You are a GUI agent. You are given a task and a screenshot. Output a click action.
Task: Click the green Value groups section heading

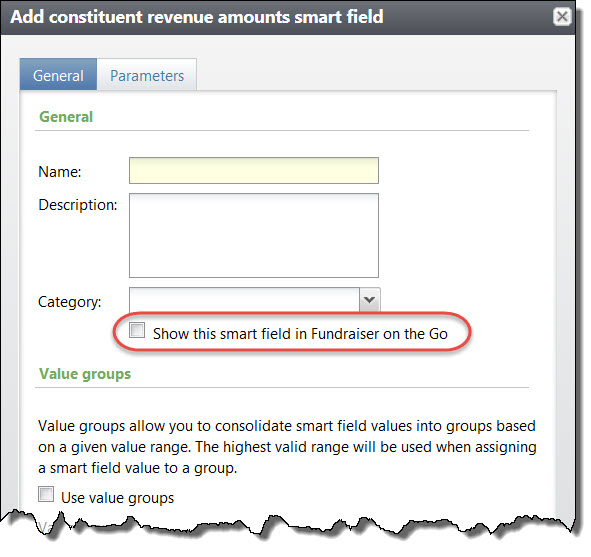(x=85, y=374)
